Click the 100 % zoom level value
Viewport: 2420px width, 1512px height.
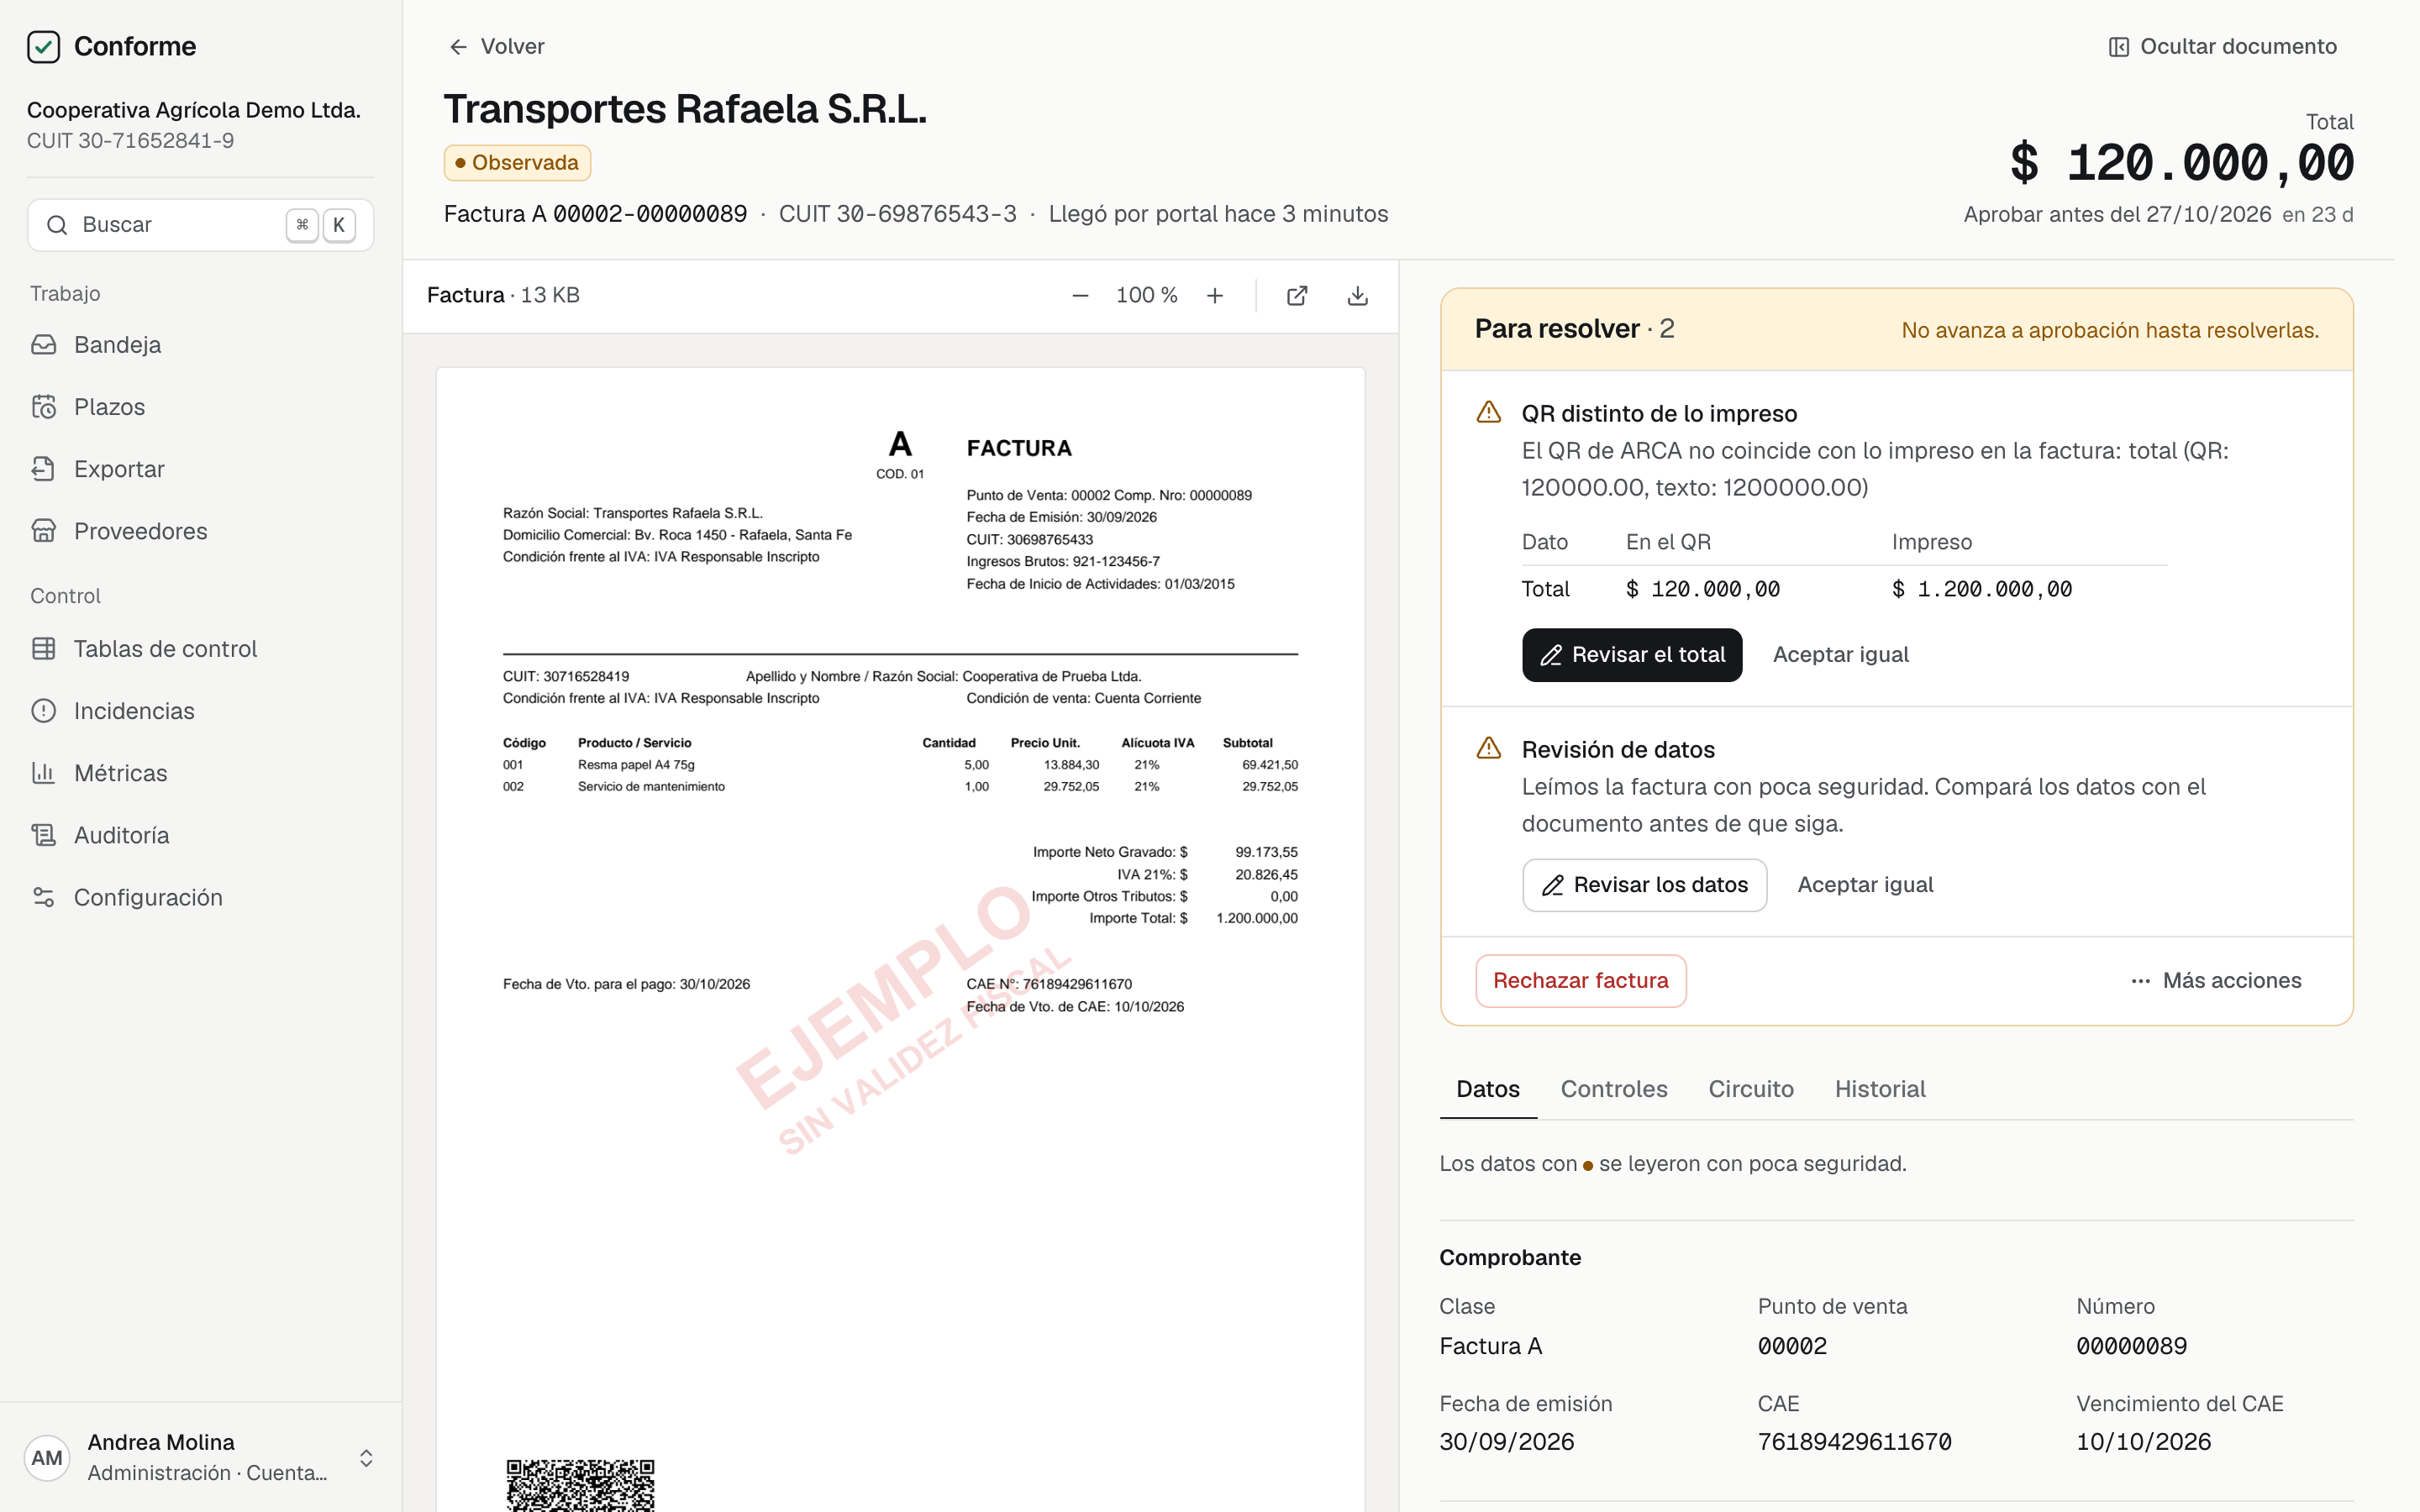point(1146,296)
